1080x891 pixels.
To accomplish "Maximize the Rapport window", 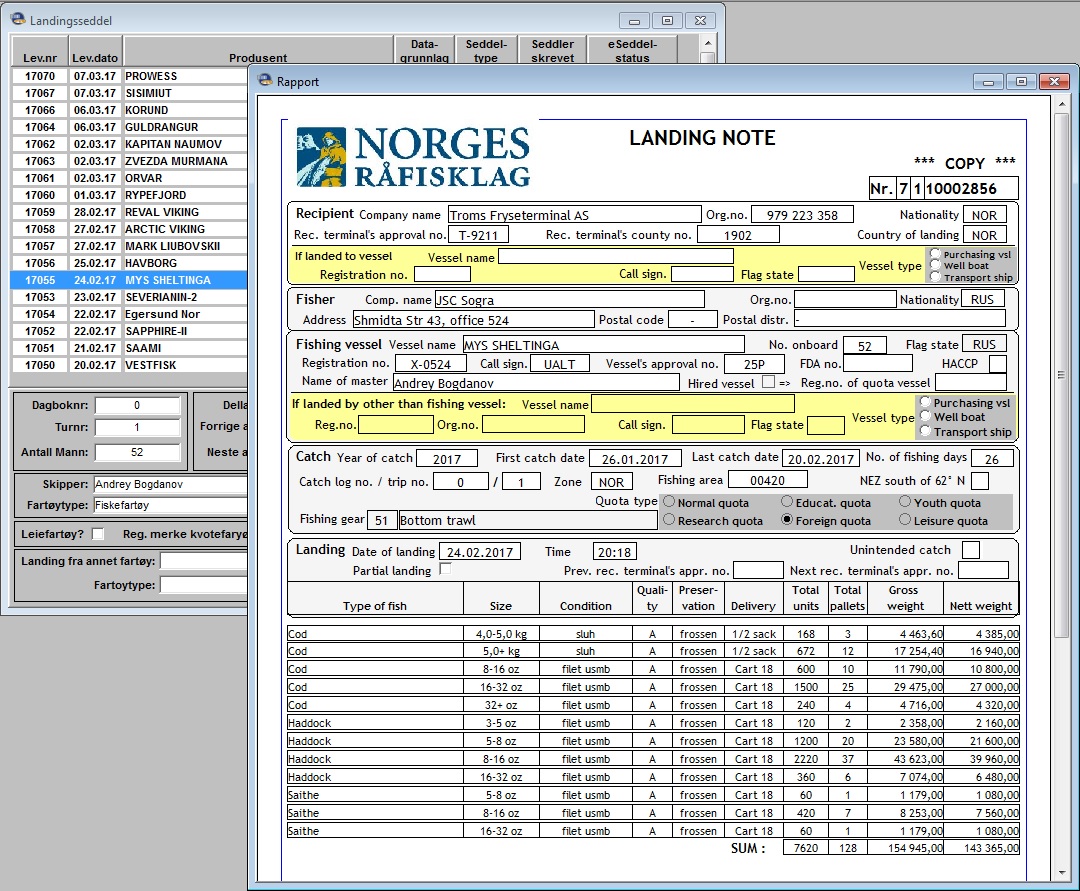I will click(1021, 81).
